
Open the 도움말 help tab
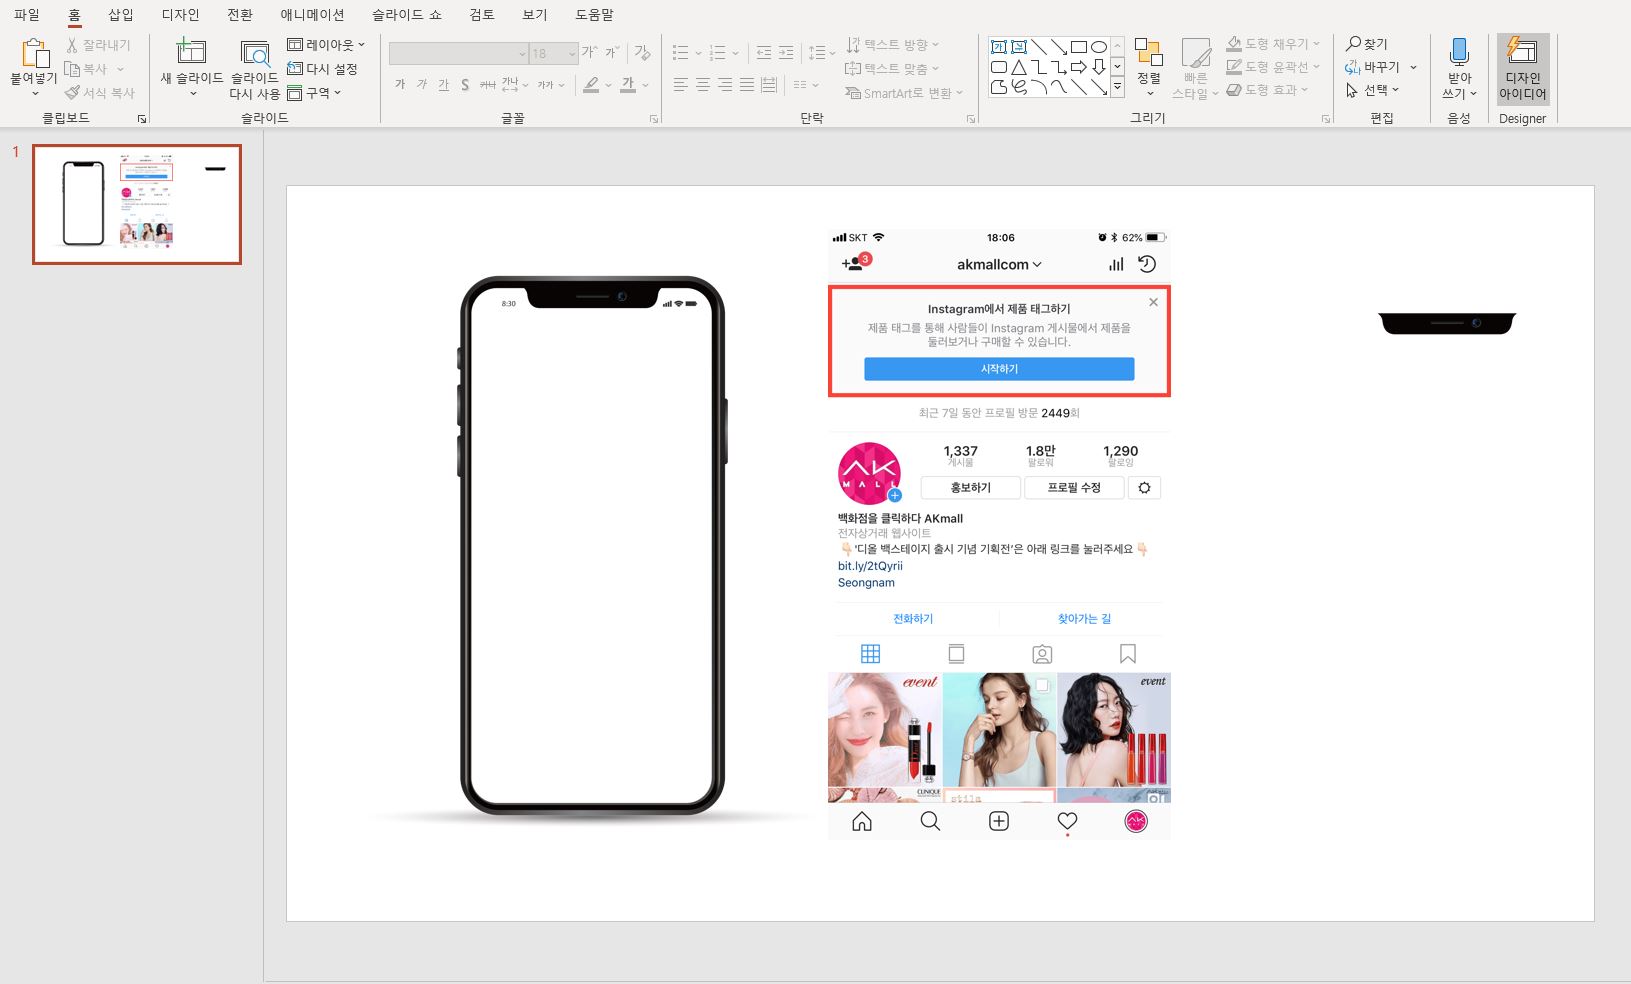[594, 15]
